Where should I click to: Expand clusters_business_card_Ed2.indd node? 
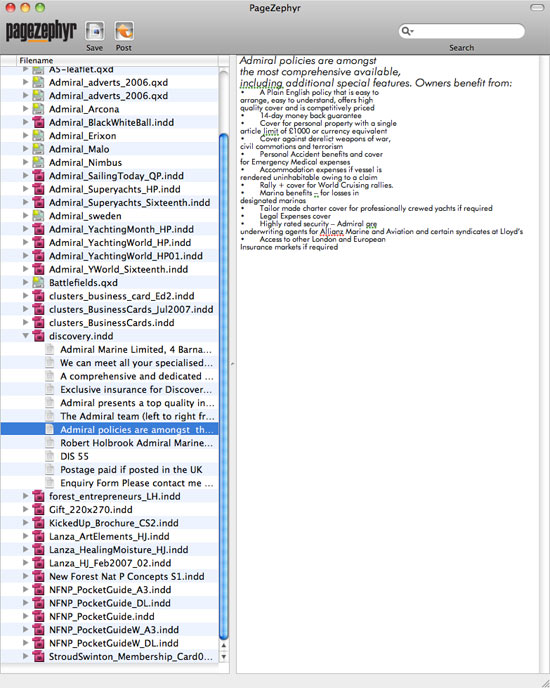pyautogui.click(x=25, y=296)
